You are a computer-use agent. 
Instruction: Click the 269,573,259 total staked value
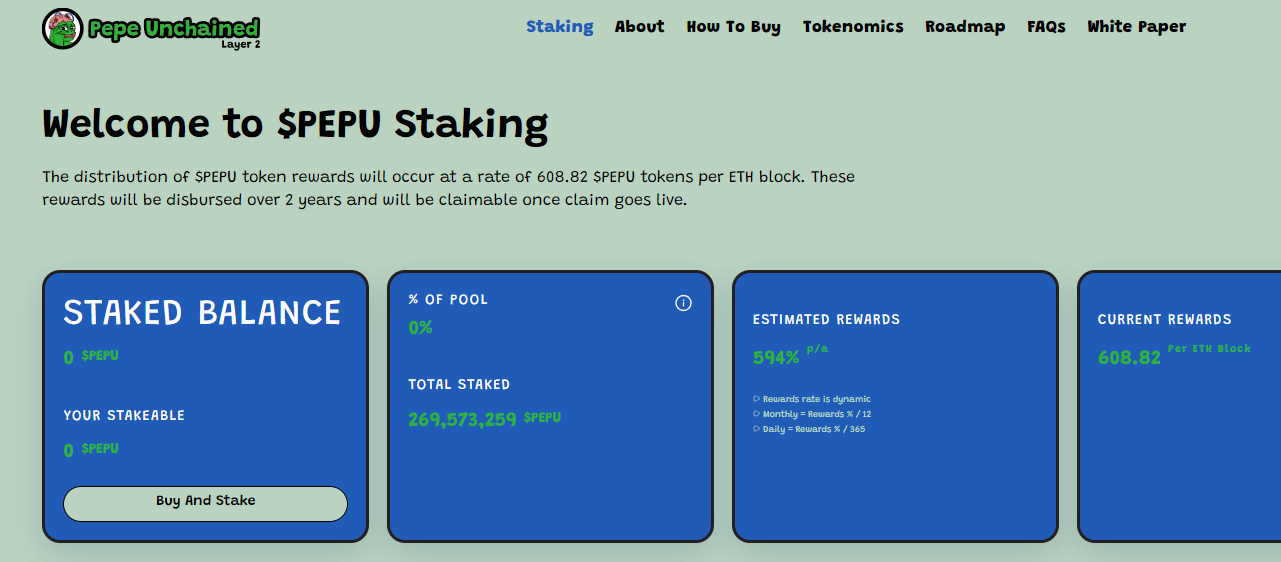[461, 420]
